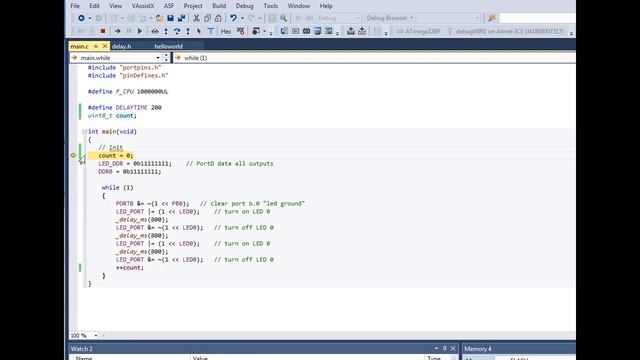Toggle the pin on main.c tab
640x360 pixels.
pyautogui.click(x=96, y=46)
